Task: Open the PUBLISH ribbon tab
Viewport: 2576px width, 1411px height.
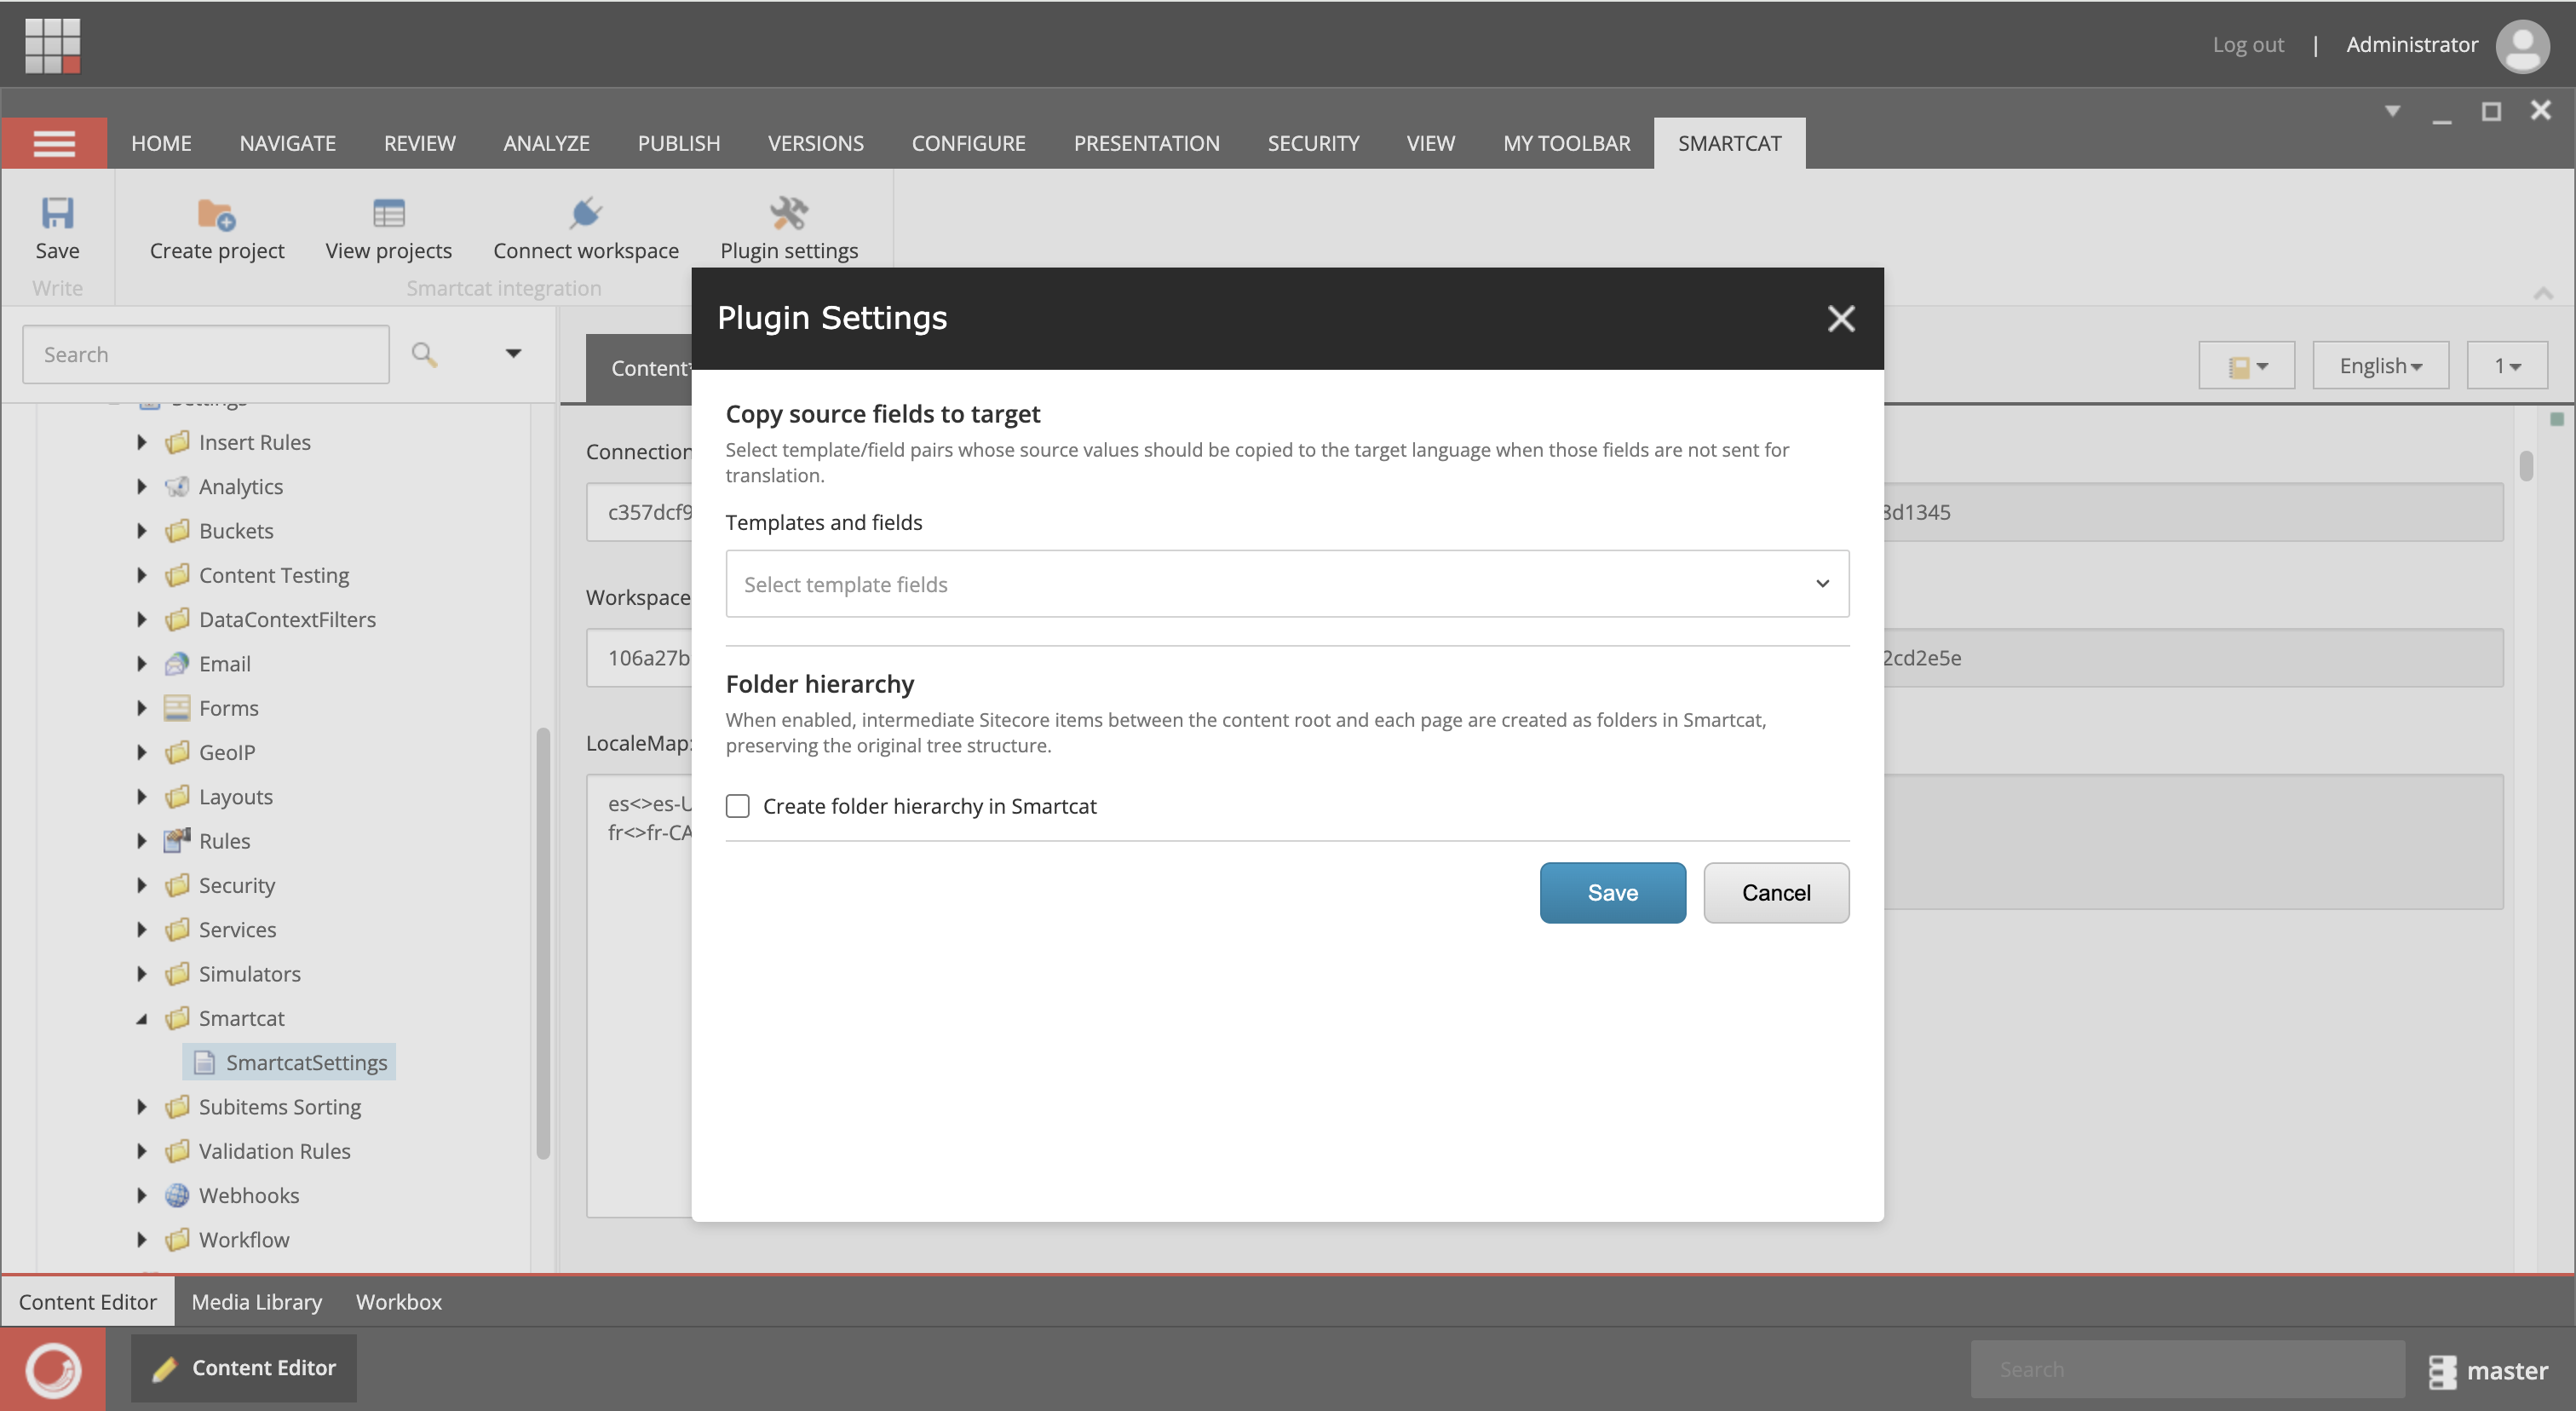Action: click(679, 143)
